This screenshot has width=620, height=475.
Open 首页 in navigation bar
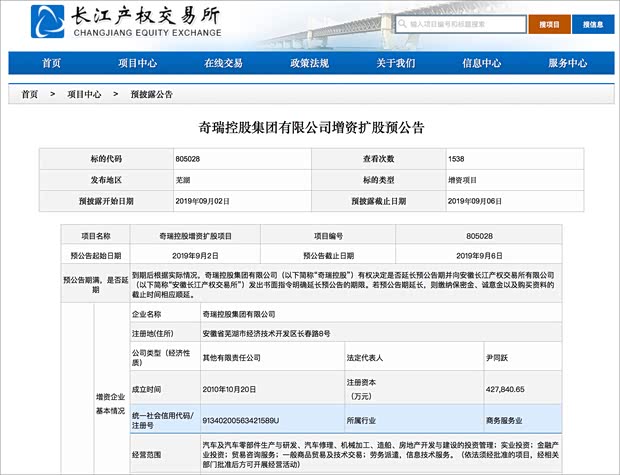pos(52,63)
